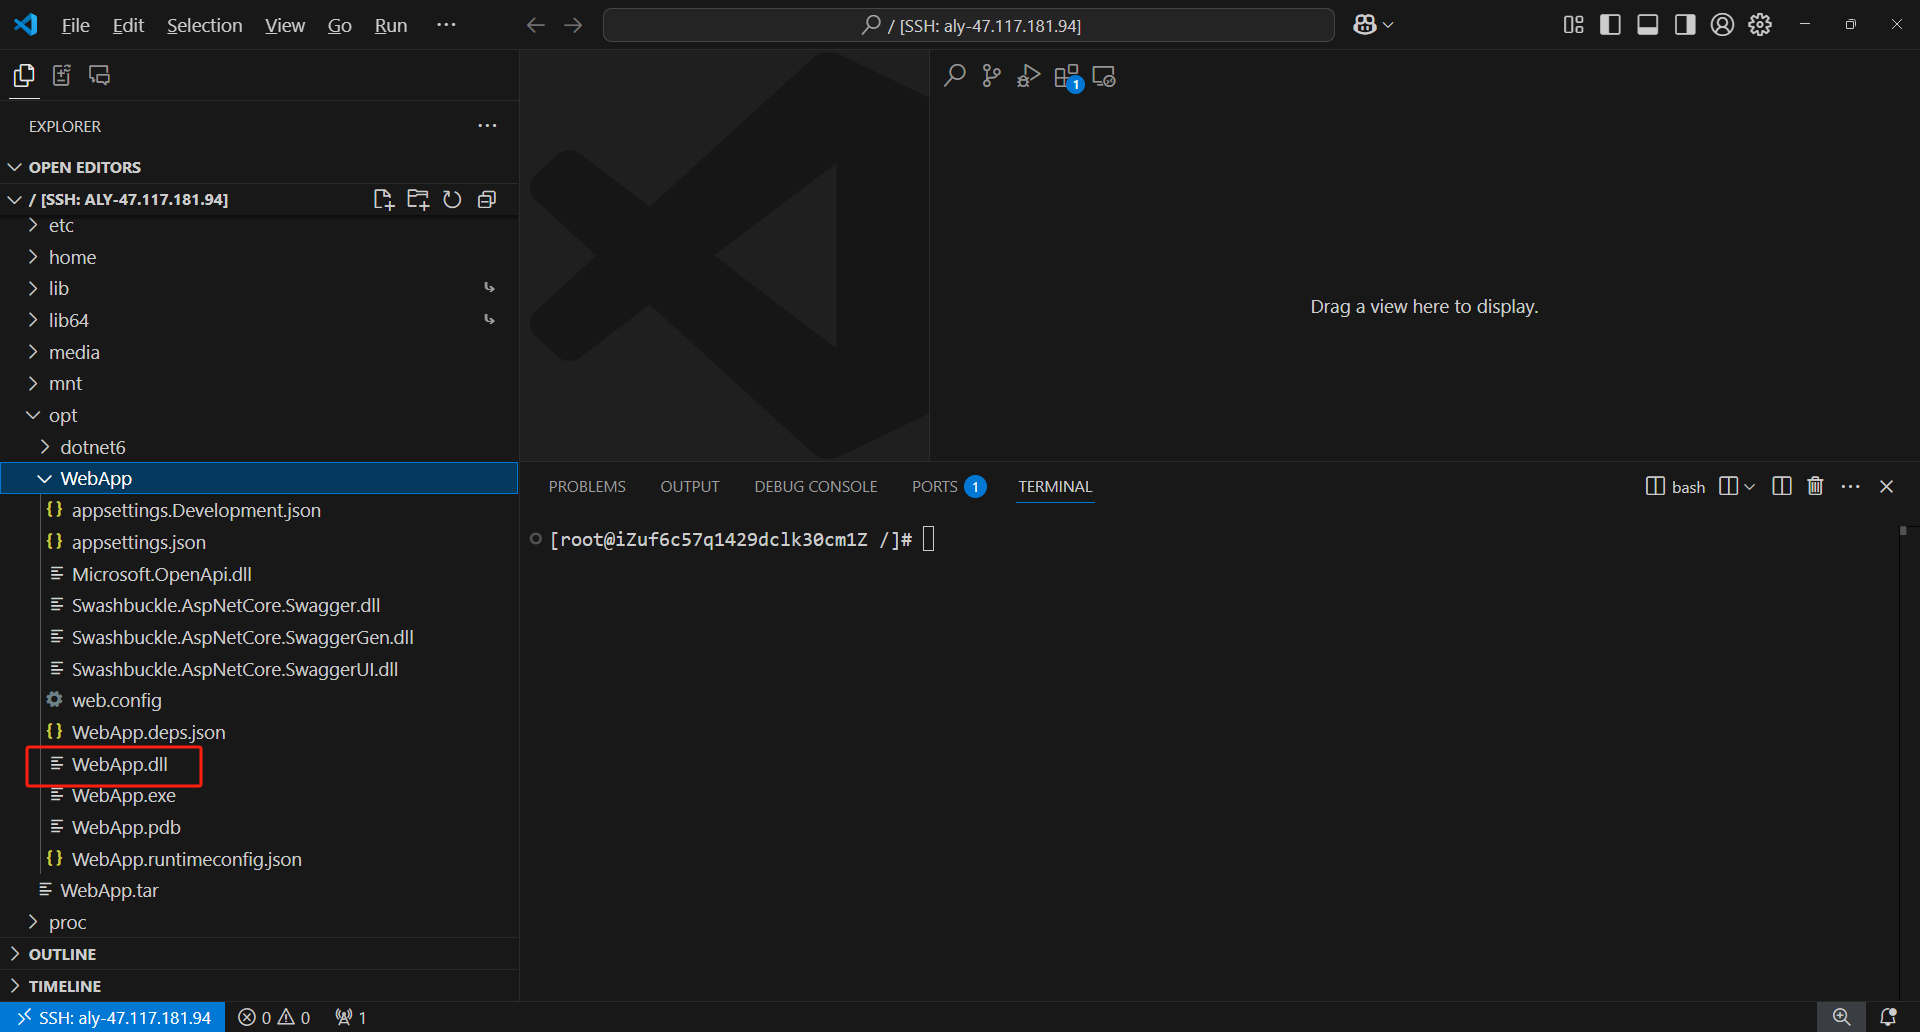
Task: Open the SSH remote indicator in status bar
Action: (113, 1017)
